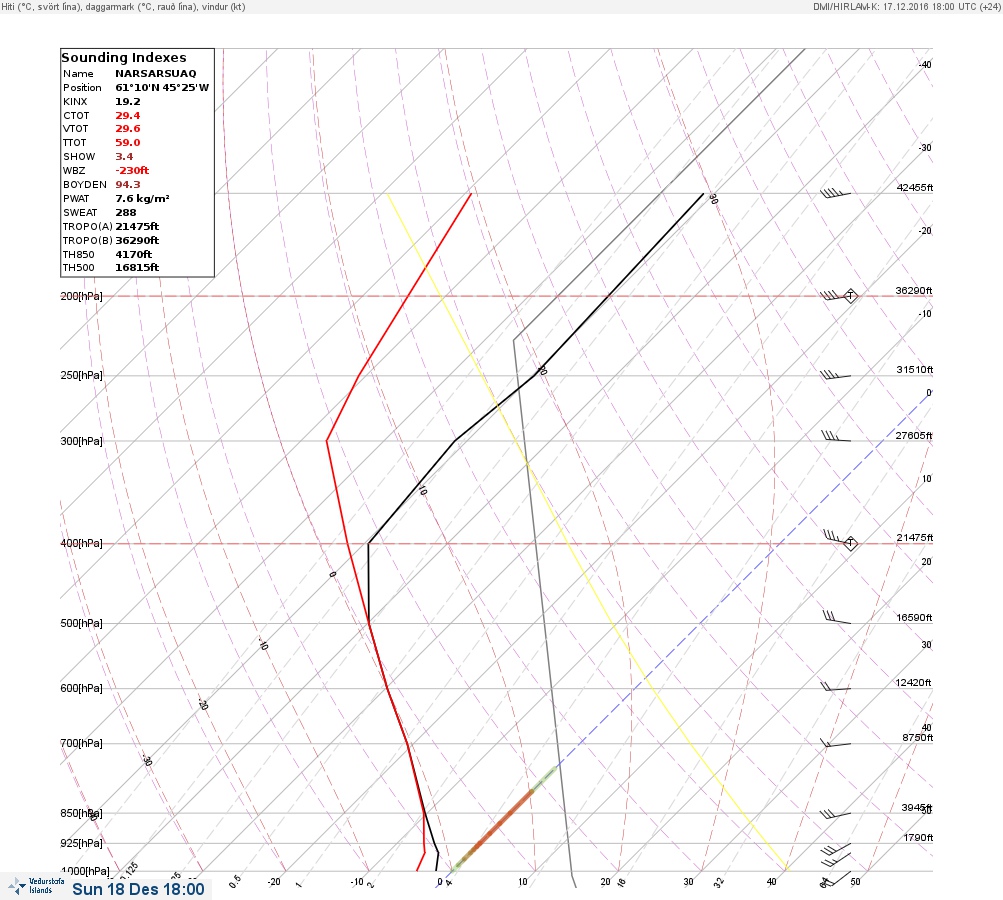The image size is (1003, 900).
Task: Click the 27605ft height label
Action: (x=914, y=436)
